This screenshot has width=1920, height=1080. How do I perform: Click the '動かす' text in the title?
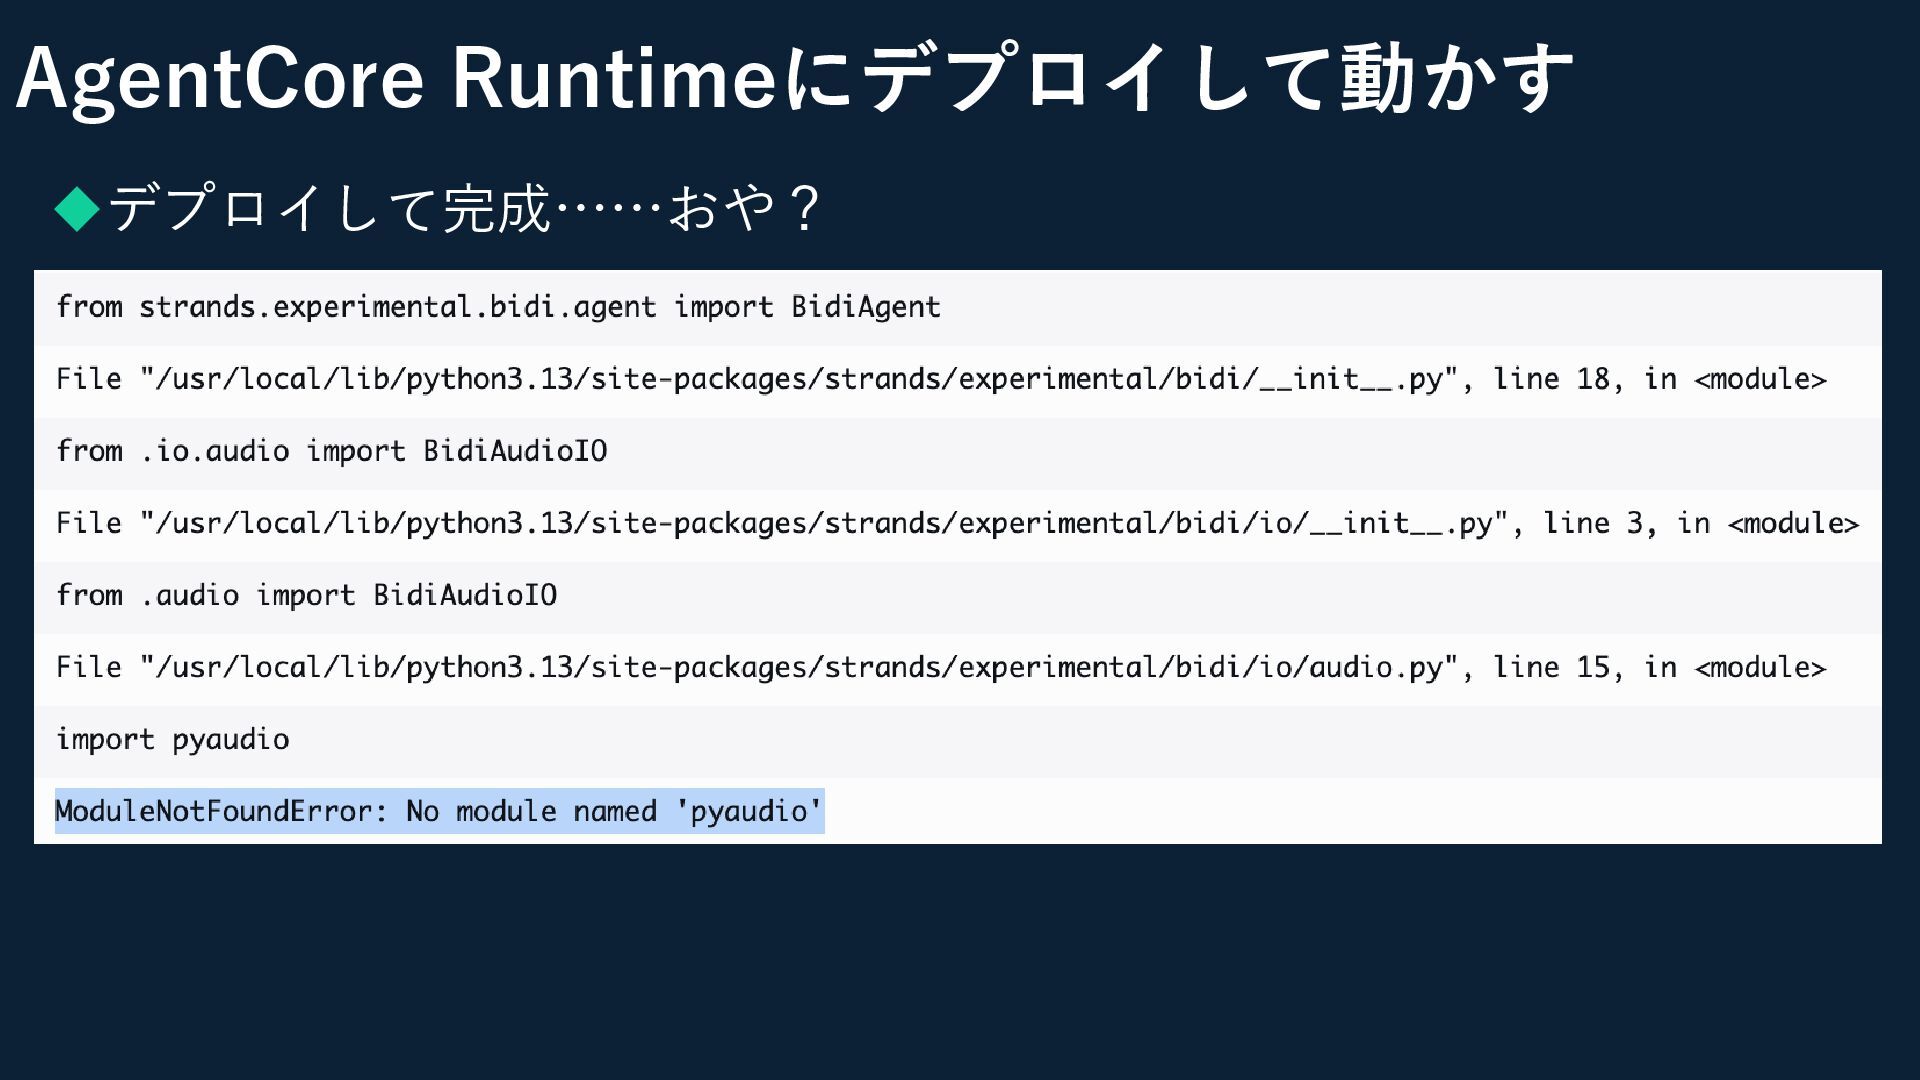pyautogui.click(x=1456, y=78)
